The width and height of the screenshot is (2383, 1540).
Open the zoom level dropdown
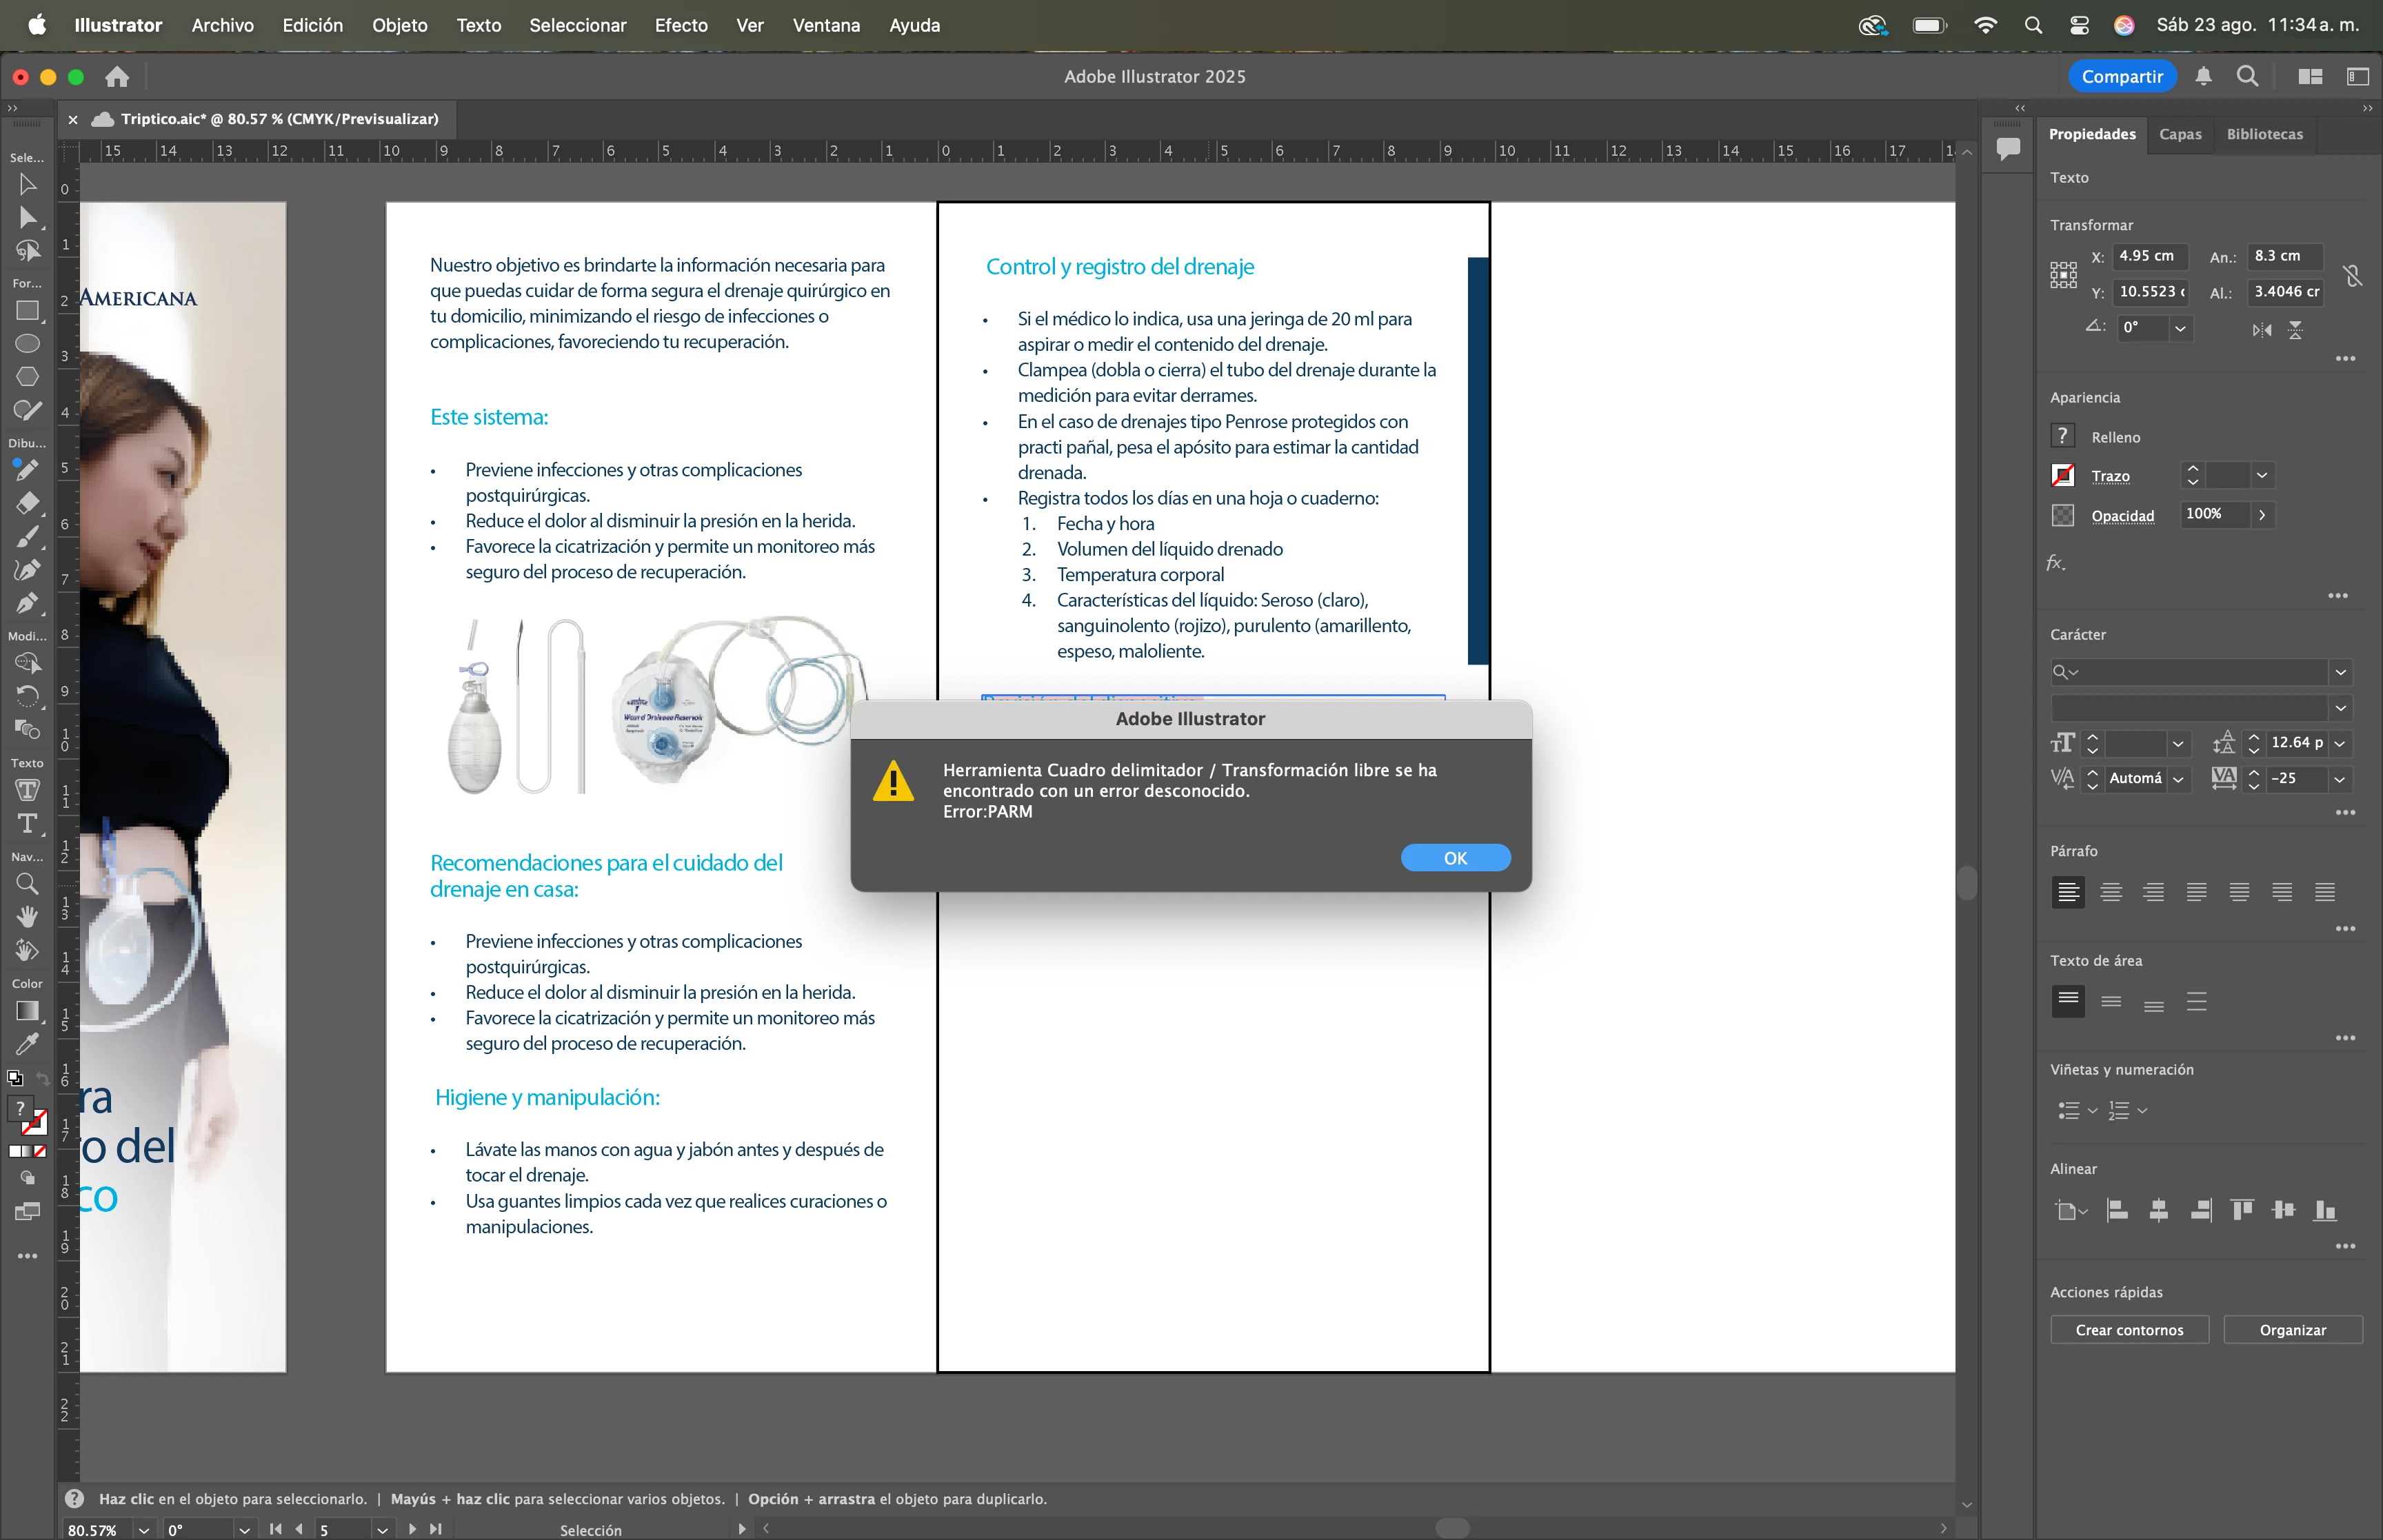(144, 1530)
